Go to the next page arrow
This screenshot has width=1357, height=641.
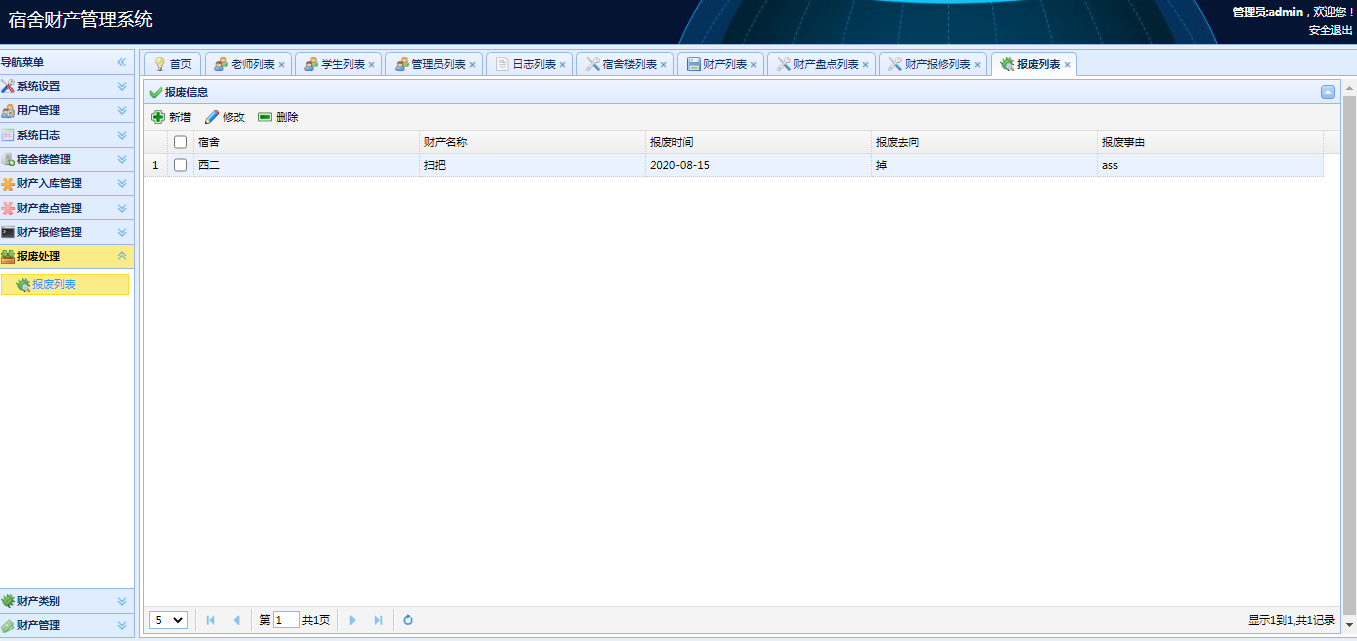click(x=352, y=620)
